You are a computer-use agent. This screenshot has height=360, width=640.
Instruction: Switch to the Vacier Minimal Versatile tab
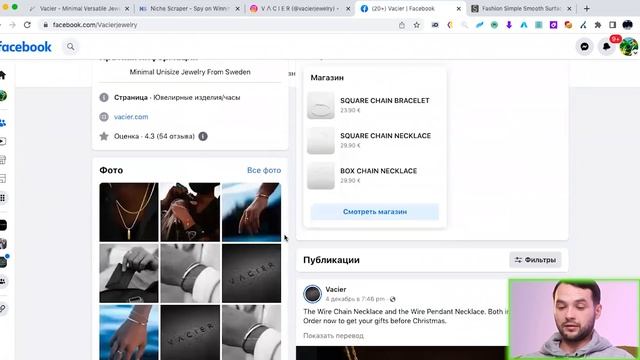pos(80,8)
